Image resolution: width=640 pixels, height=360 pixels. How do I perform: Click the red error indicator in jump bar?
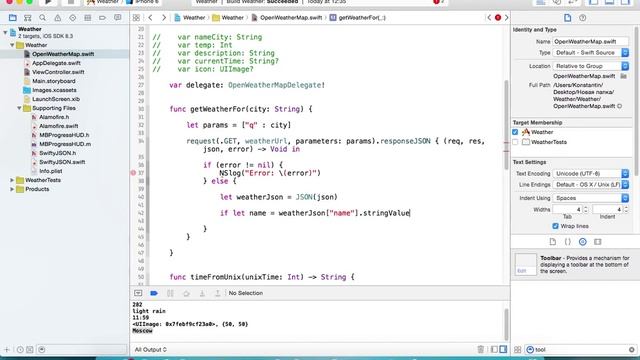click(498, 18)
